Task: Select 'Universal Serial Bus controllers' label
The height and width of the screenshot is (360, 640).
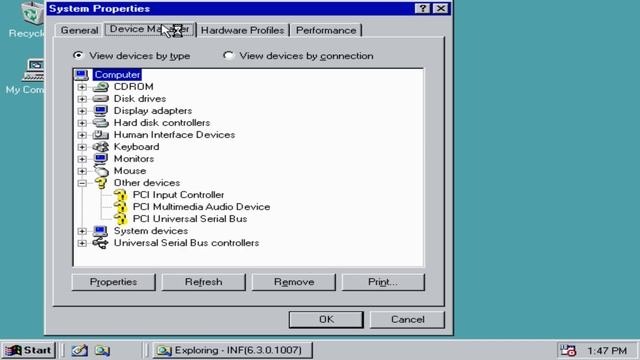Action: point(186,243)
